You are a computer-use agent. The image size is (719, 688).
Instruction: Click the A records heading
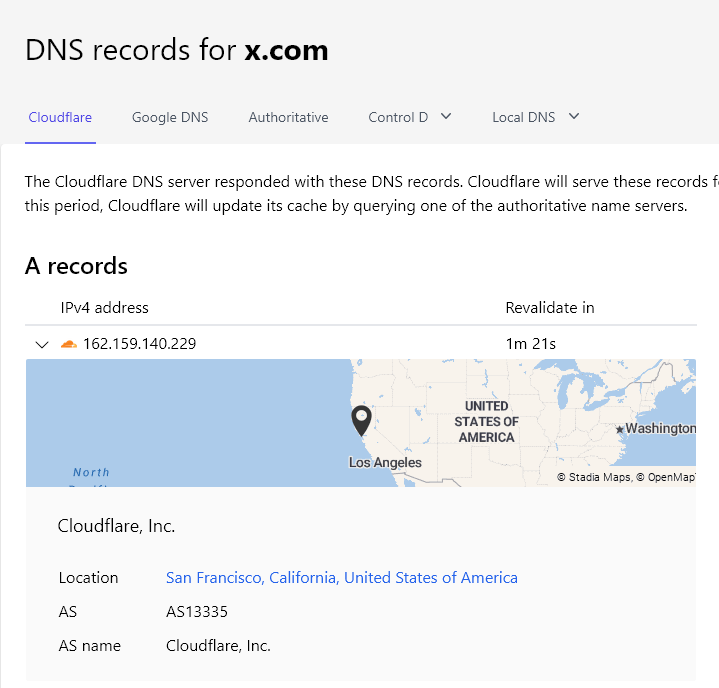coord(76,266)
